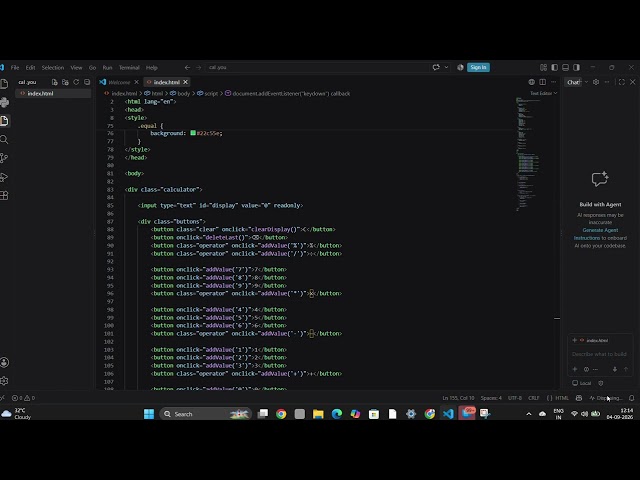Click New Folder icon in explorer header
Screen dimensions: 640x480
pos(65,82)
